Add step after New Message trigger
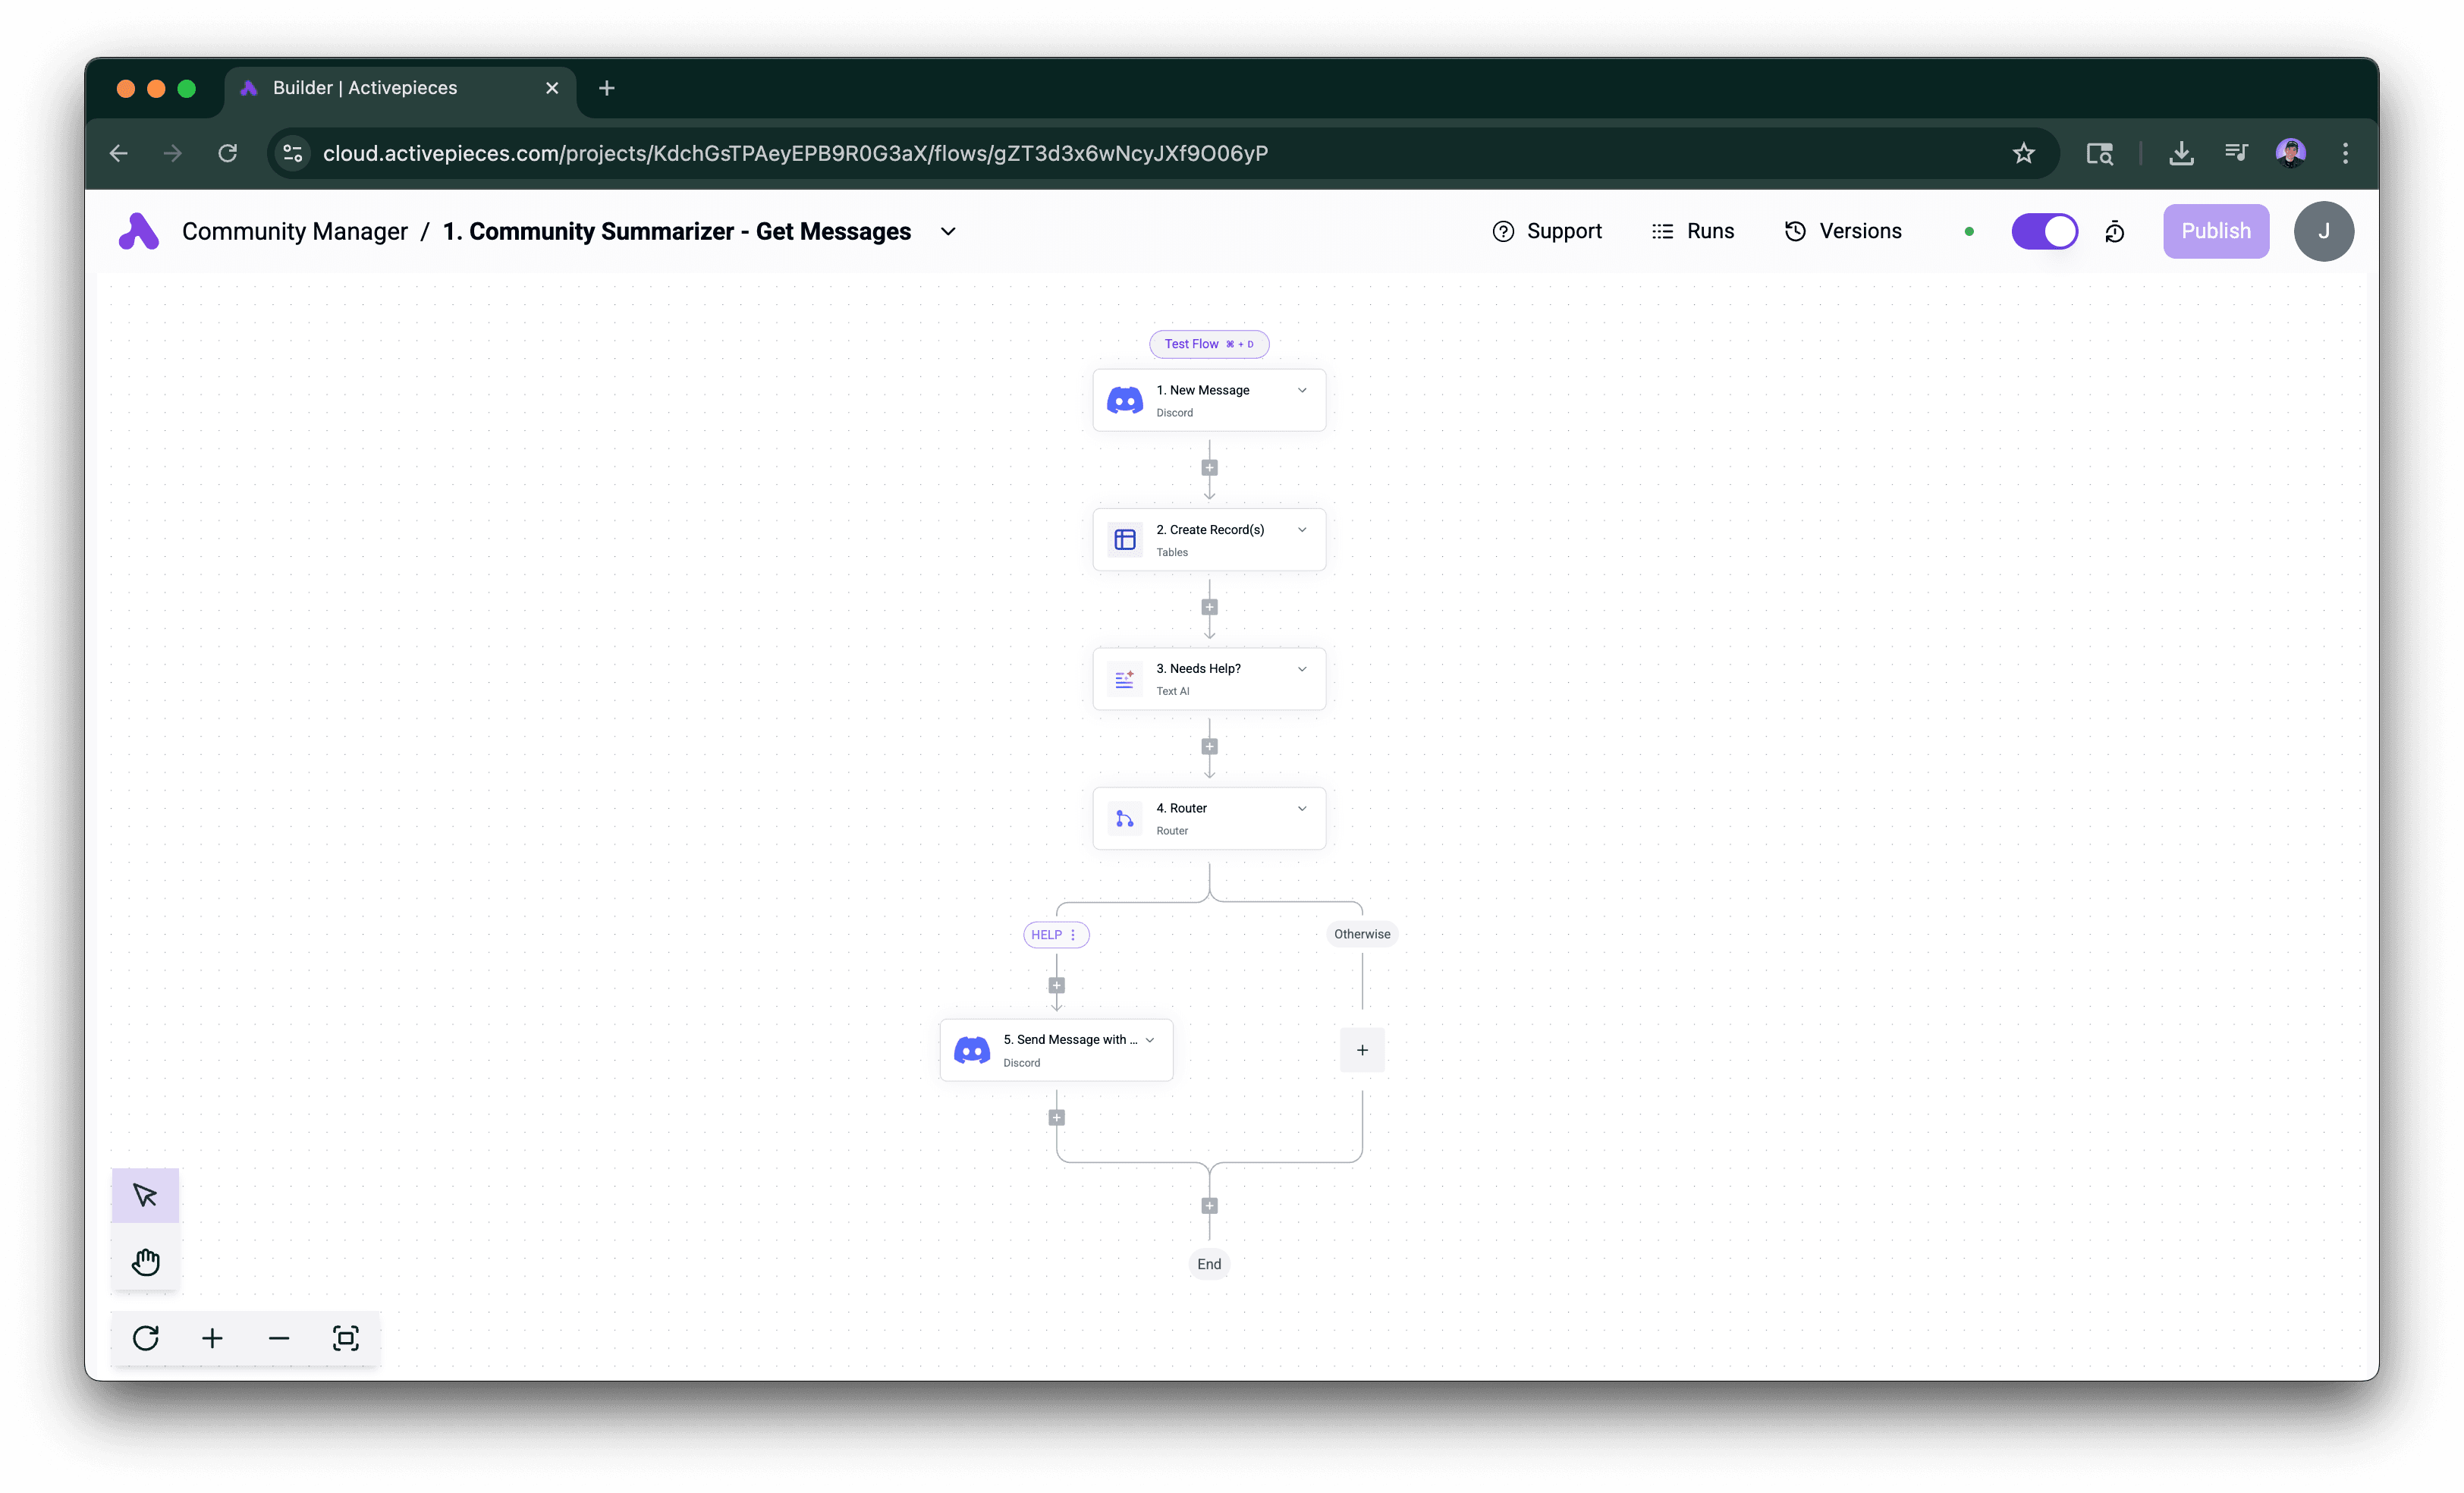 [1209, 468]
